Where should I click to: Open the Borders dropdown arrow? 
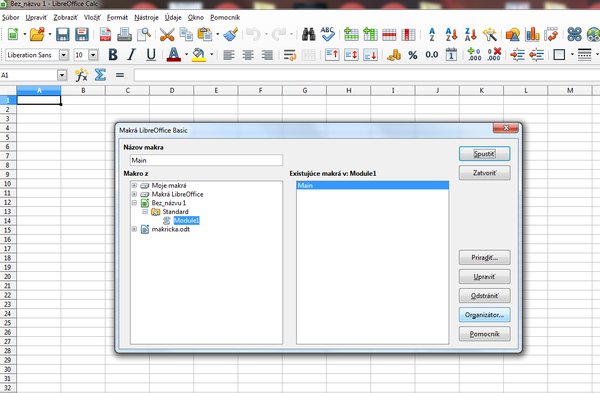click(572, 55)
